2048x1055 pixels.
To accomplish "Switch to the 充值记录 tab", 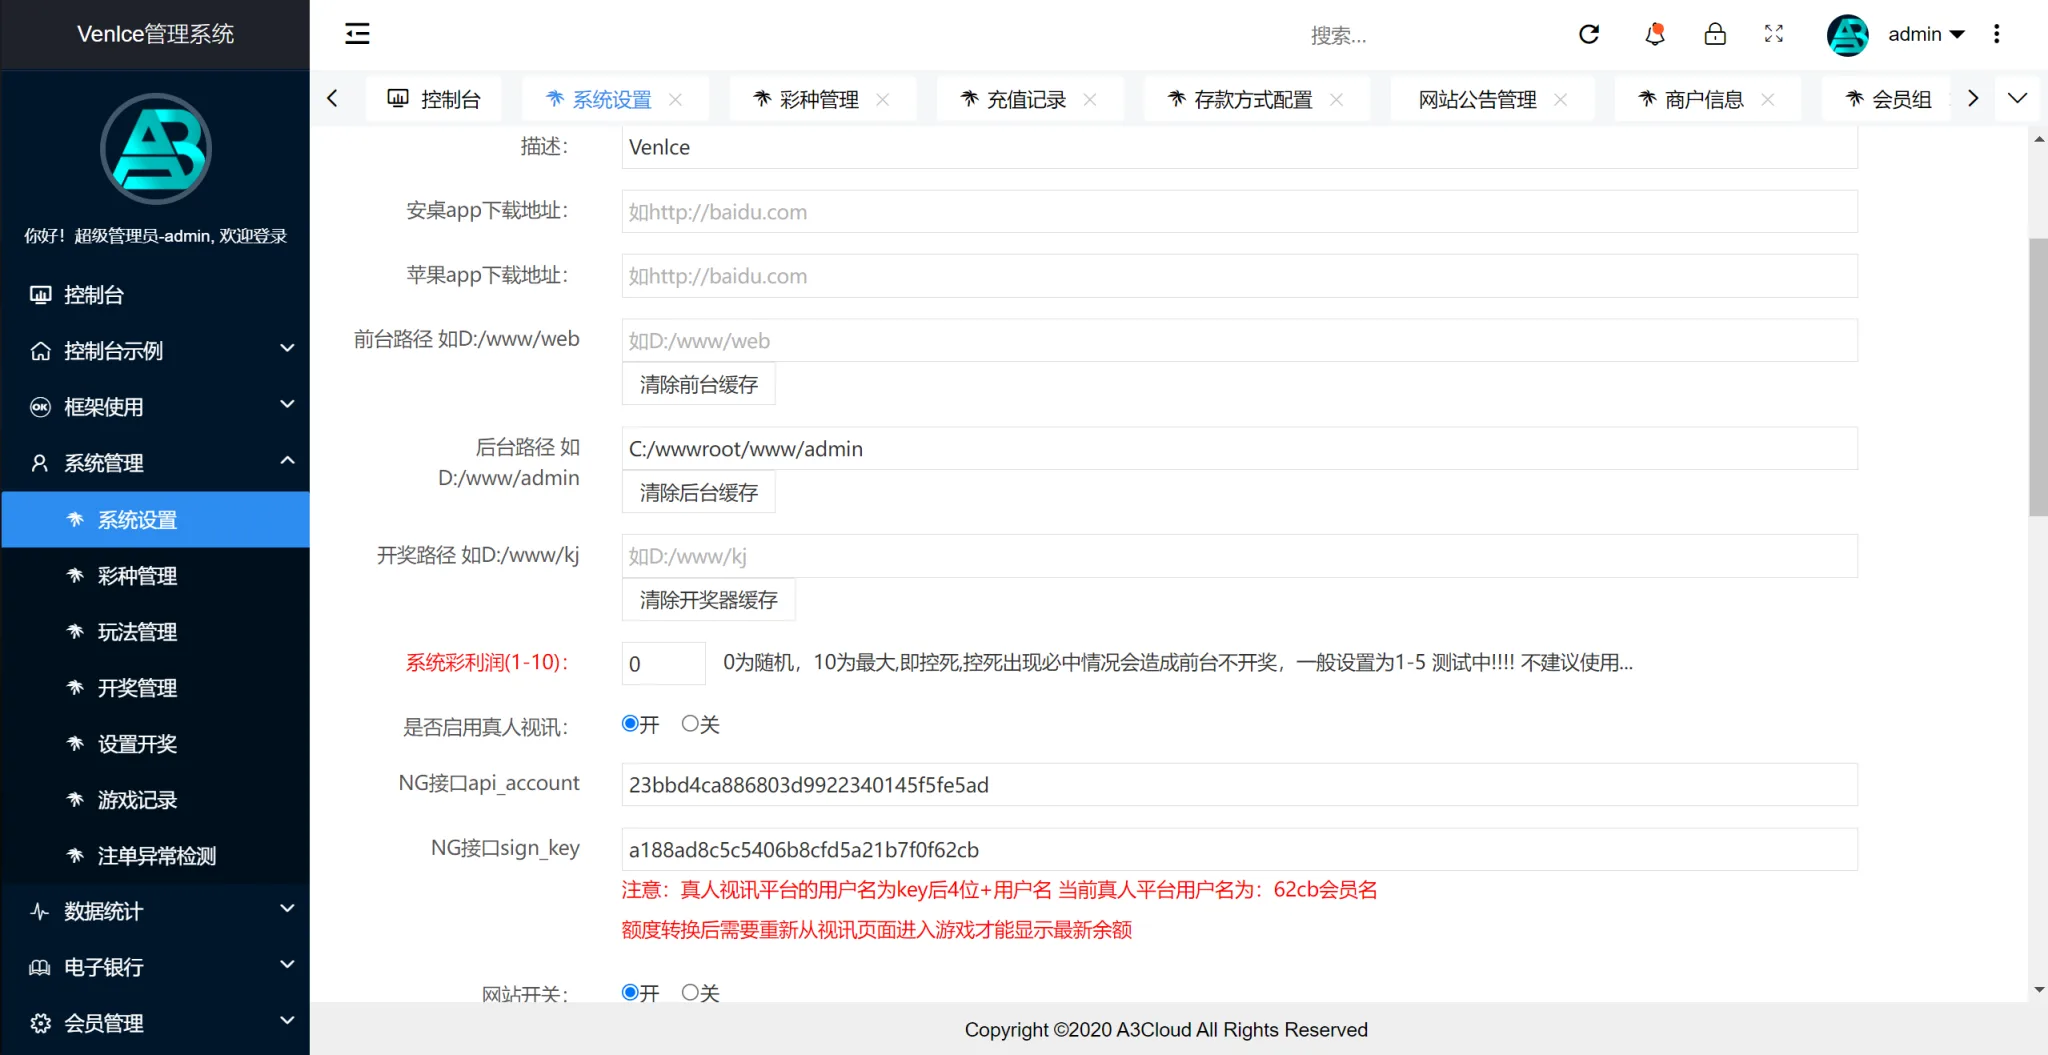I will coord(1025,99).
